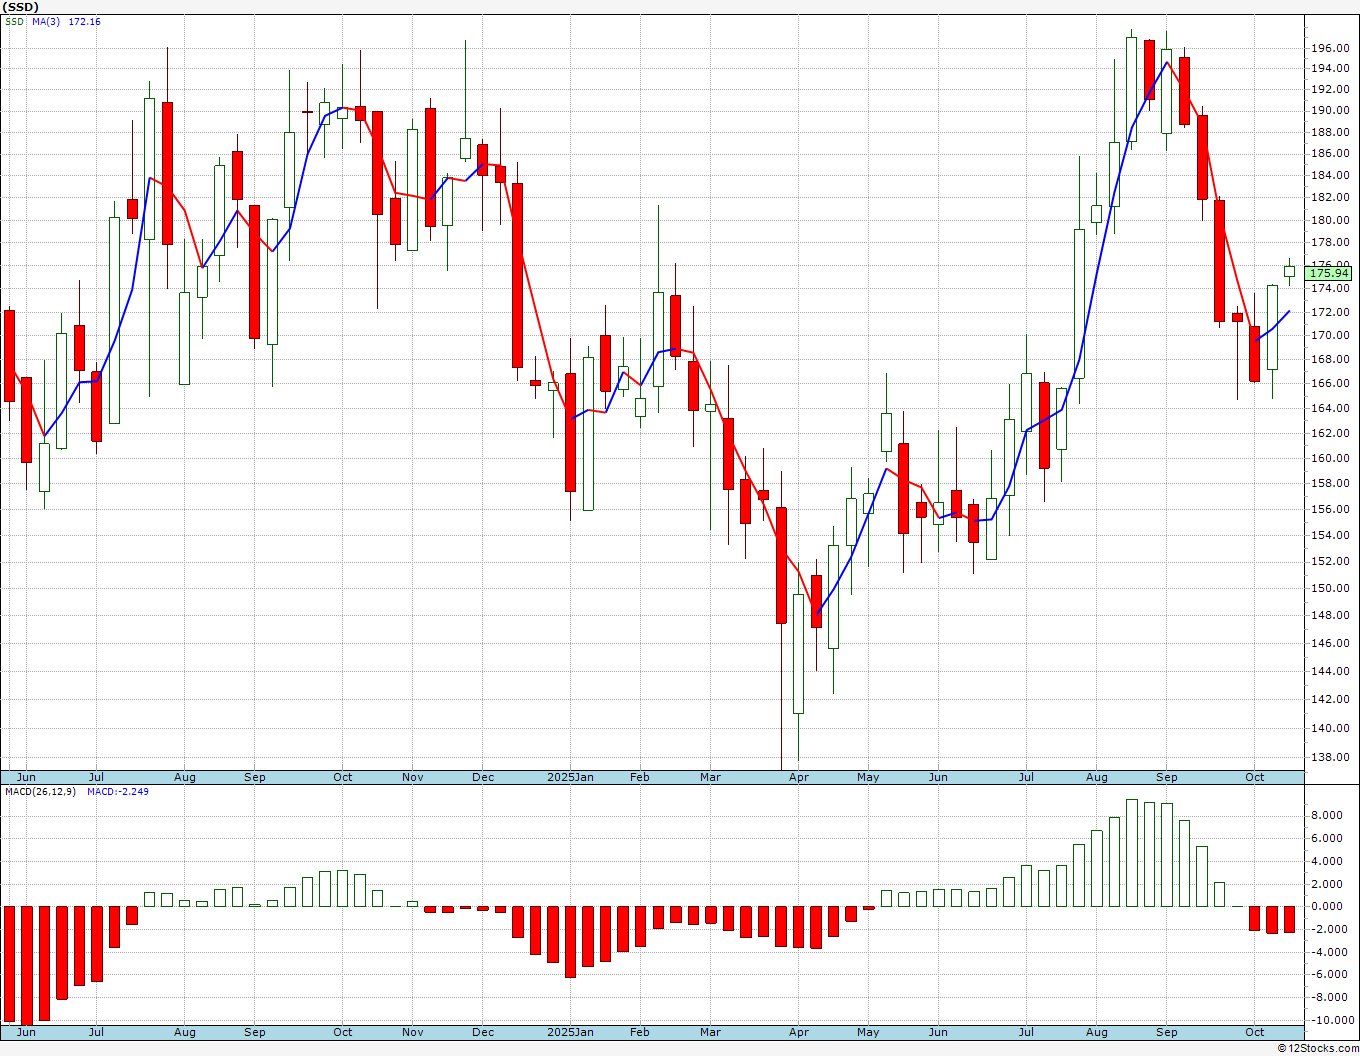Click May on the MACD panel time axis
The width and height of the screenshot is (1360, 1056).
[868, 1032]
